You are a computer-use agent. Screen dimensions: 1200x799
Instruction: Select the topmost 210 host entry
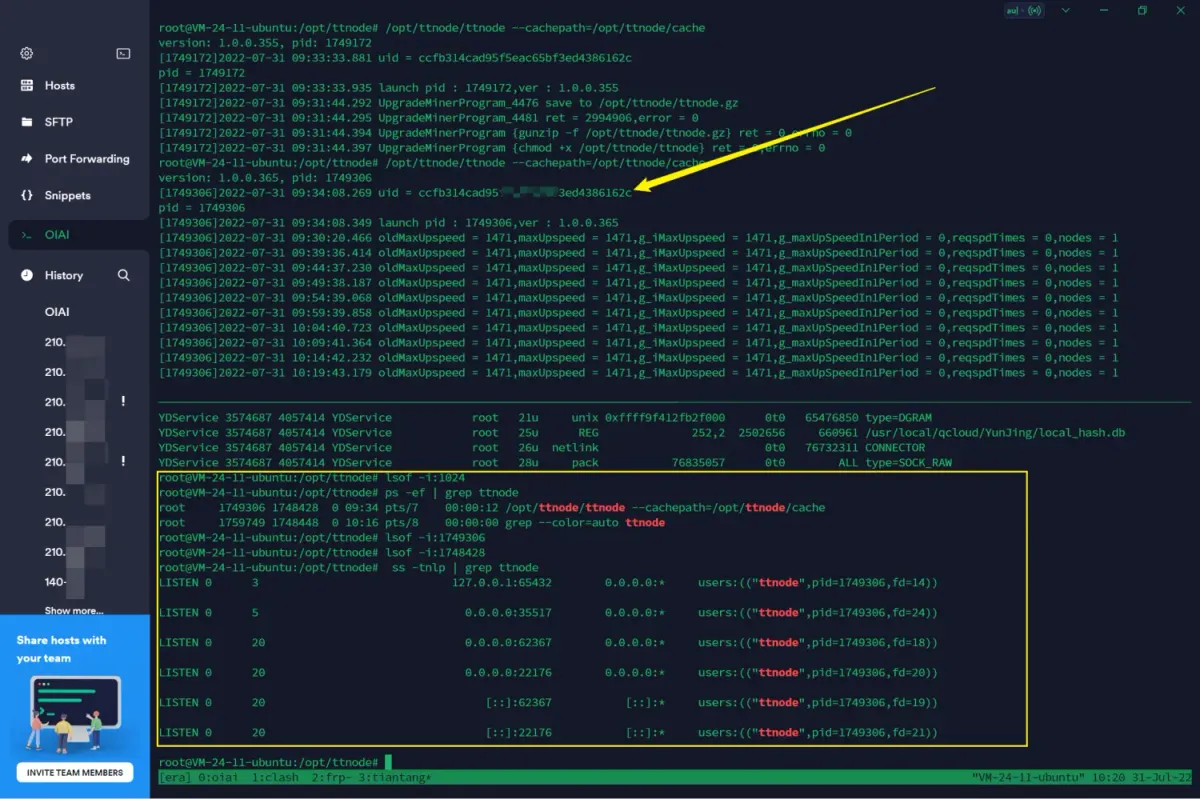[x=55, y=341]
